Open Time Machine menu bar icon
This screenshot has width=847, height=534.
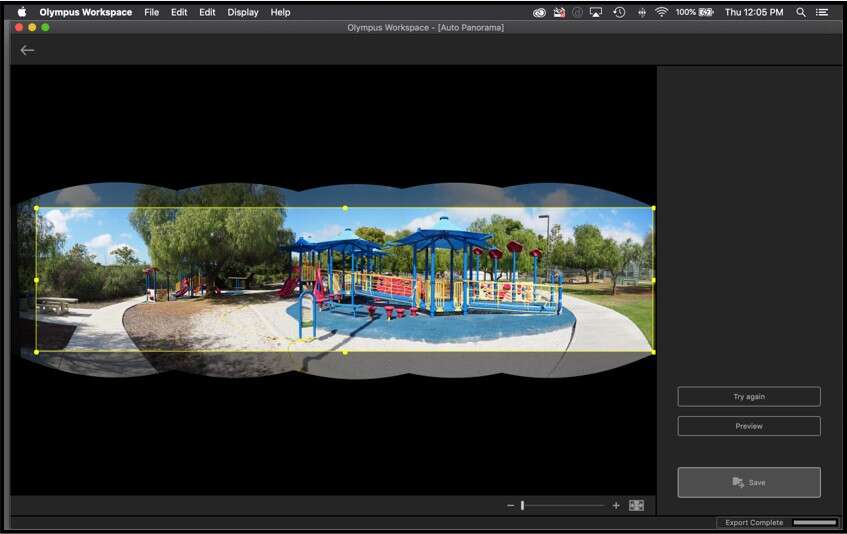pos(619,12)
